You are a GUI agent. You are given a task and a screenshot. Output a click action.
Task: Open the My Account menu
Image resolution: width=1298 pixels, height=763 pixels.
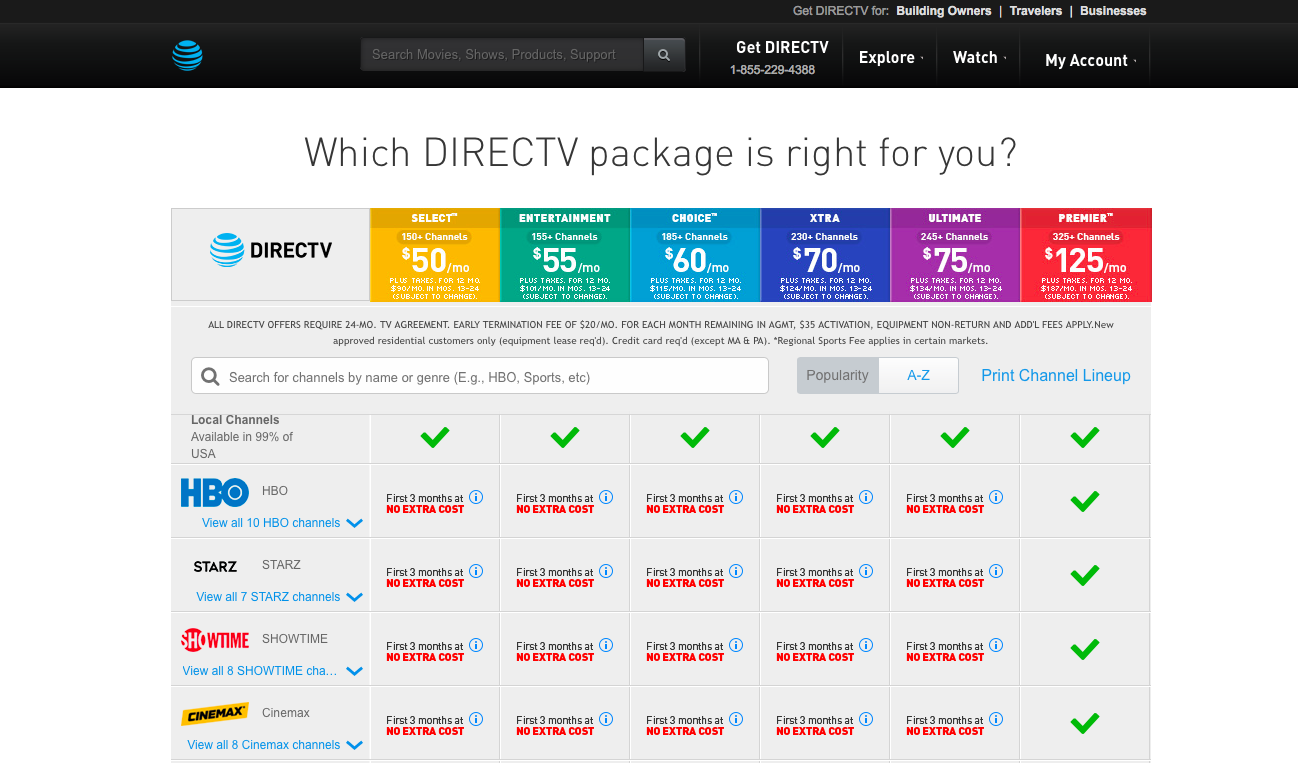pos(1087,60)
